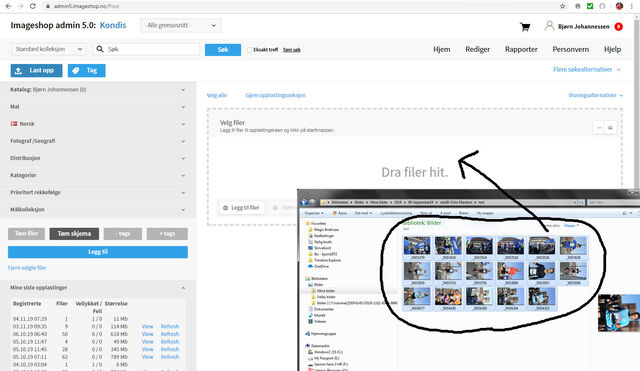Screen dimensions: 640x371
Task: Click the Tøm skjema button
Action: [74, 233]
